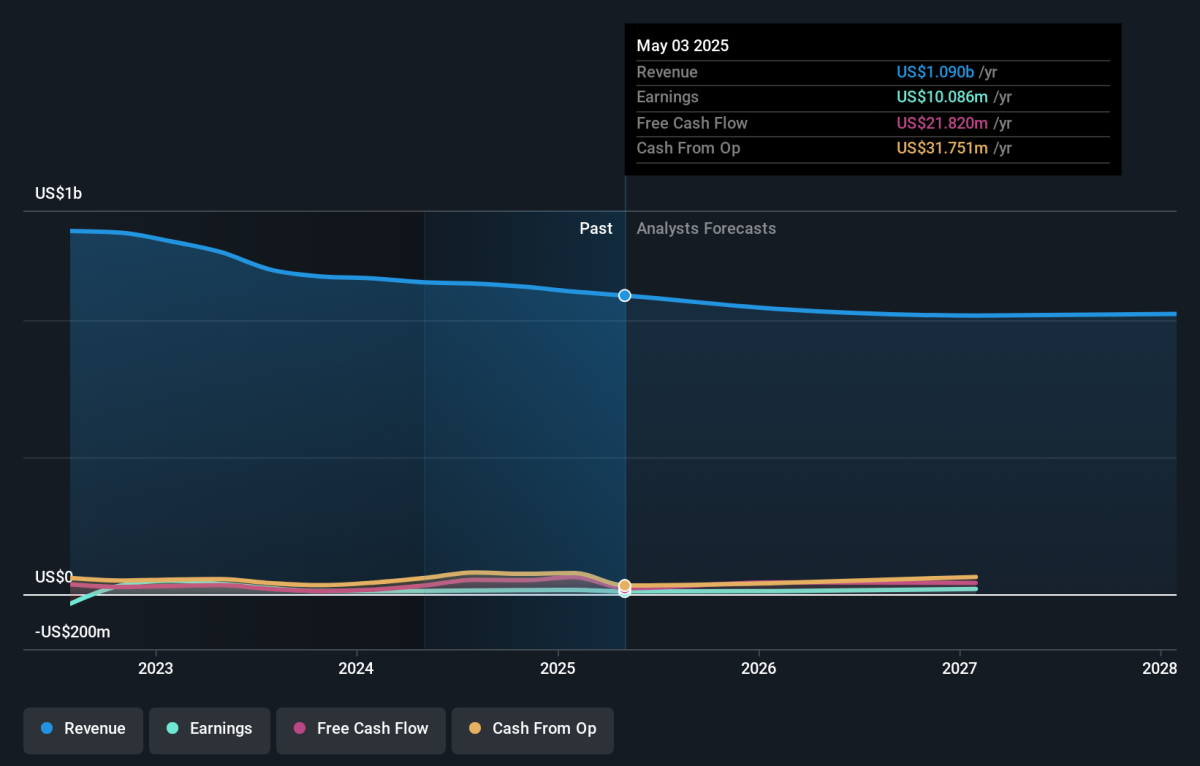Click the 2023 axis label
Screen dimensions: 1200x766
[156, 668]
